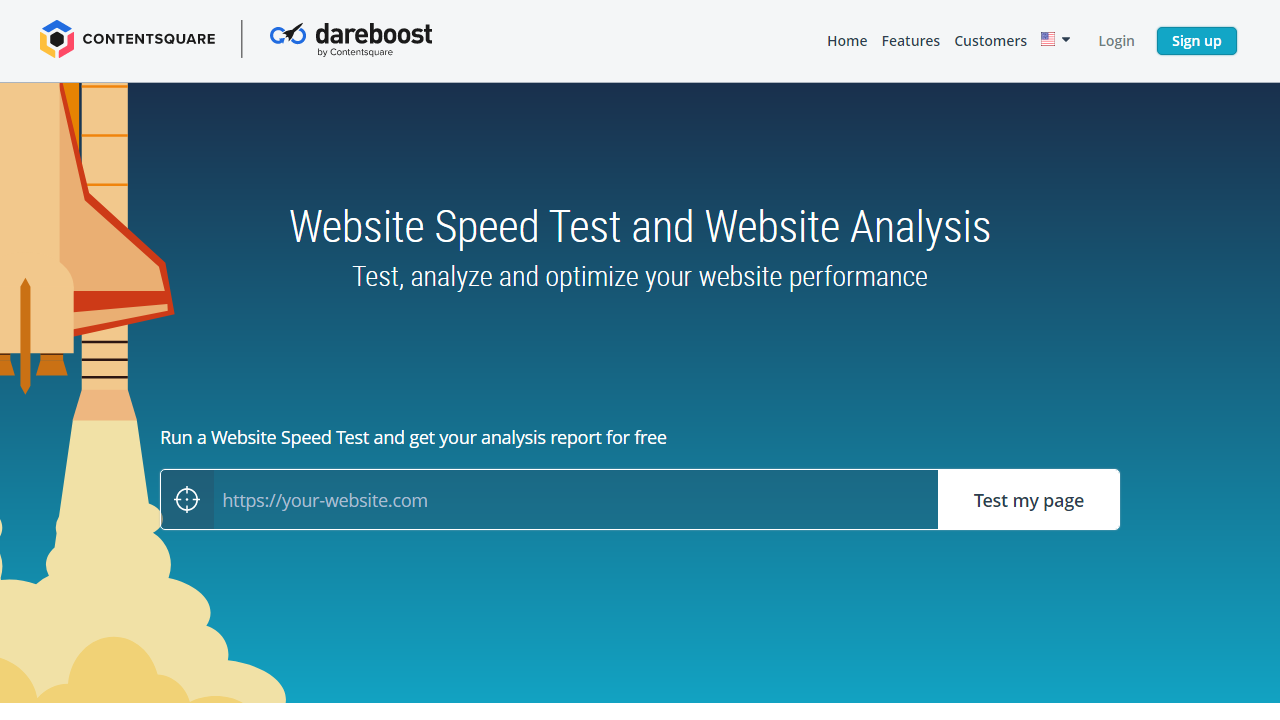Focus the website URL input field
This screenshot has width=1280, height=720.
coord(575,500)
